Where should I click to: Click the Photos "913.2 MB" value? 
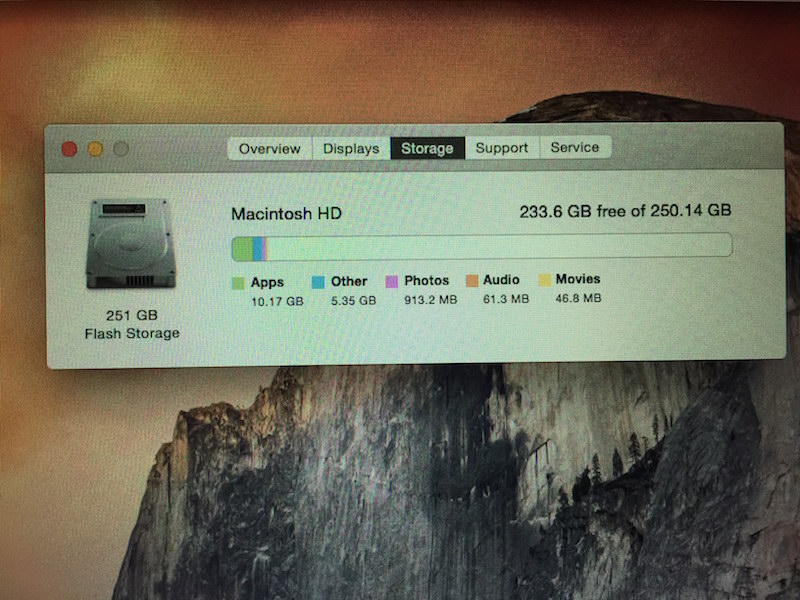click(431, 299)
